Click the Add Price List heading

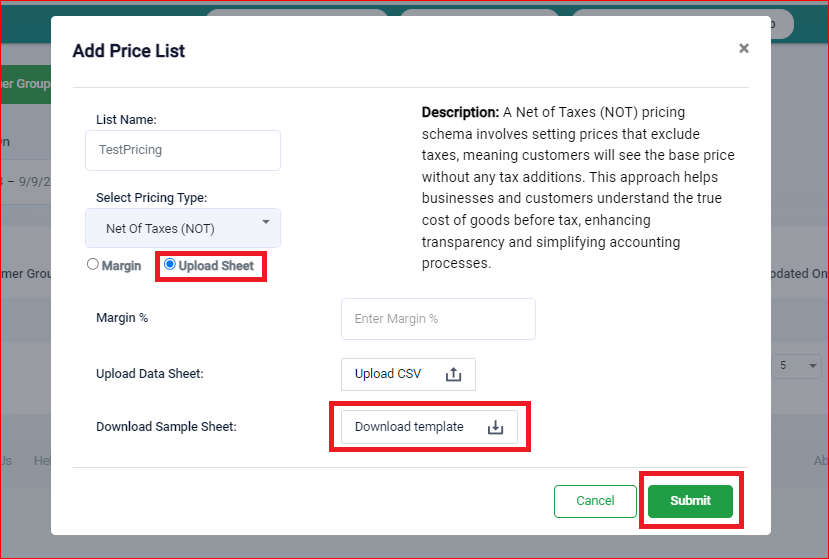coord(129,51)
